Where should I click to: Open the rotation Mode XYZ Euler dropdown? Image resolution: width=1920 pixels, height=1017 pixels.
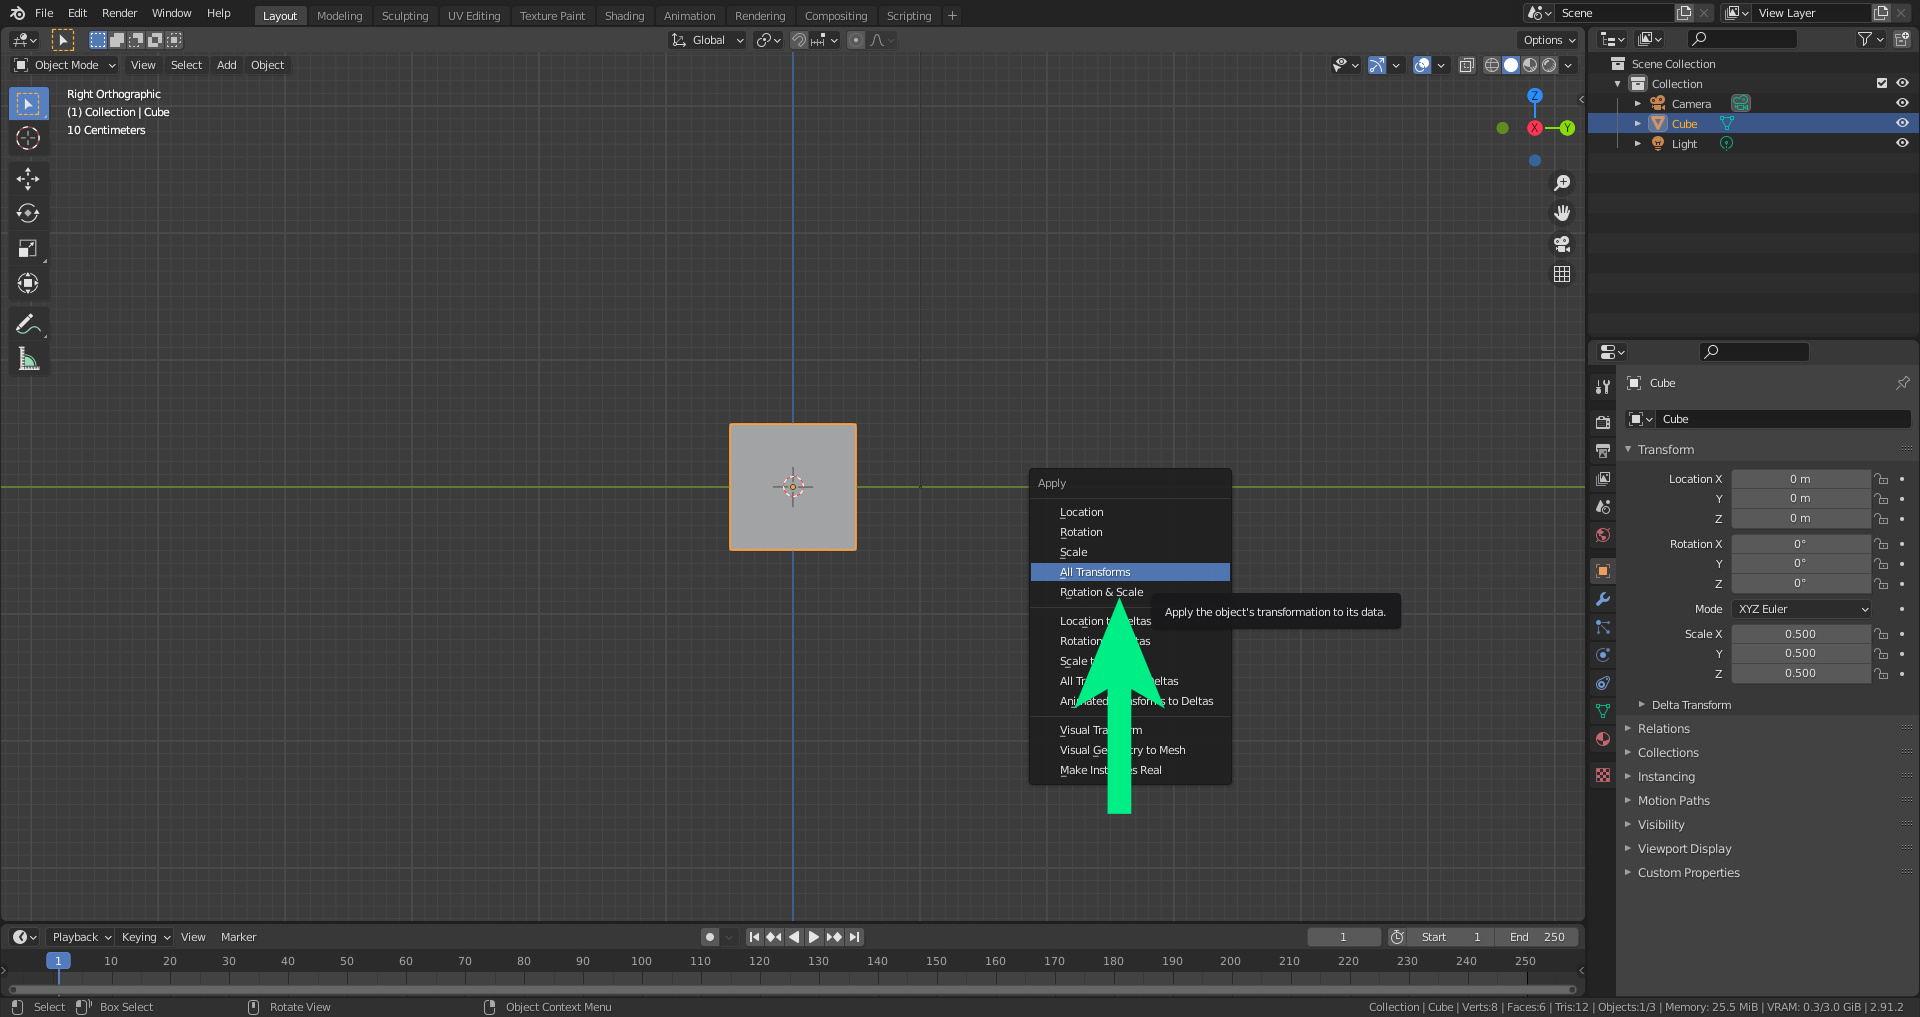[1802, 609]
